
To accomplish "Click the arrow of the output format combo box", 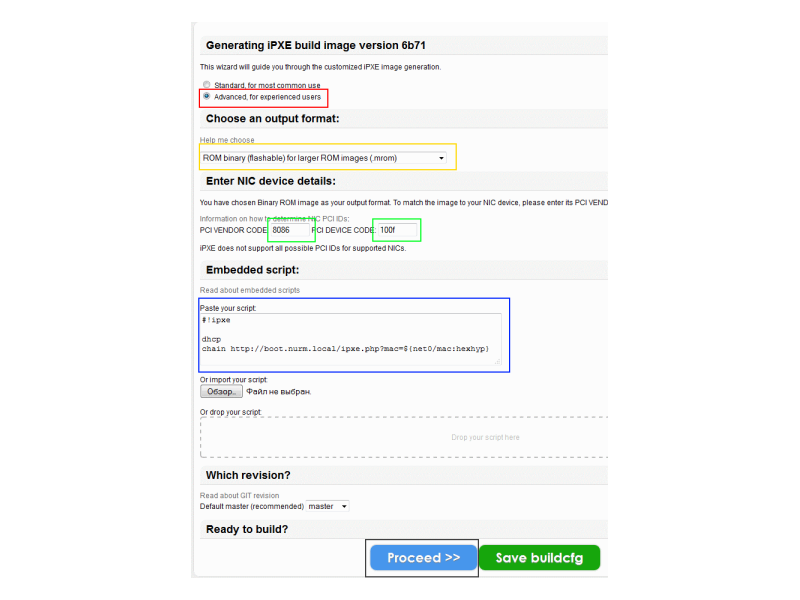I will click(441, 158).
